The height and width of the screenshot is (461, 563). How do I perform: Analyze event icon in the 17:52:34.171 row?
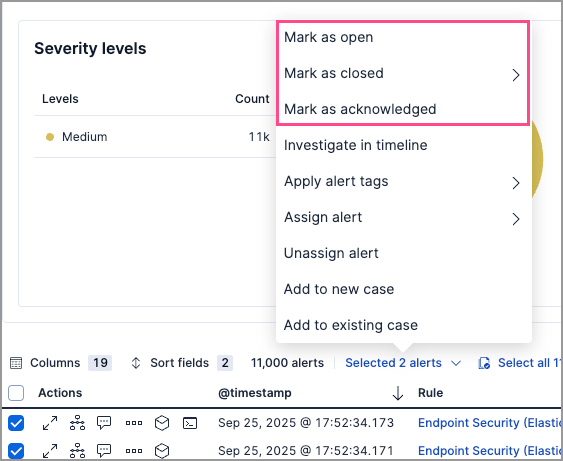click(x=77, y=451)
